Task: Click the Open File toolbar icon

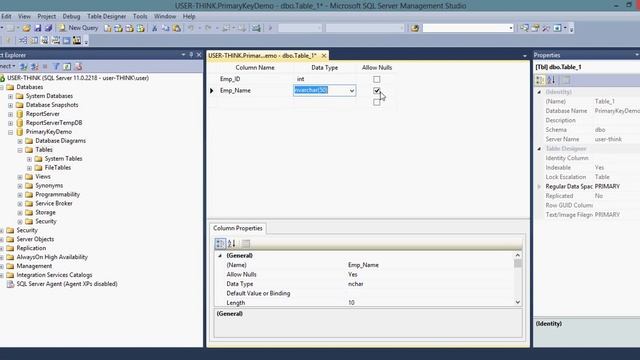Action: click(x=27, y=28)
